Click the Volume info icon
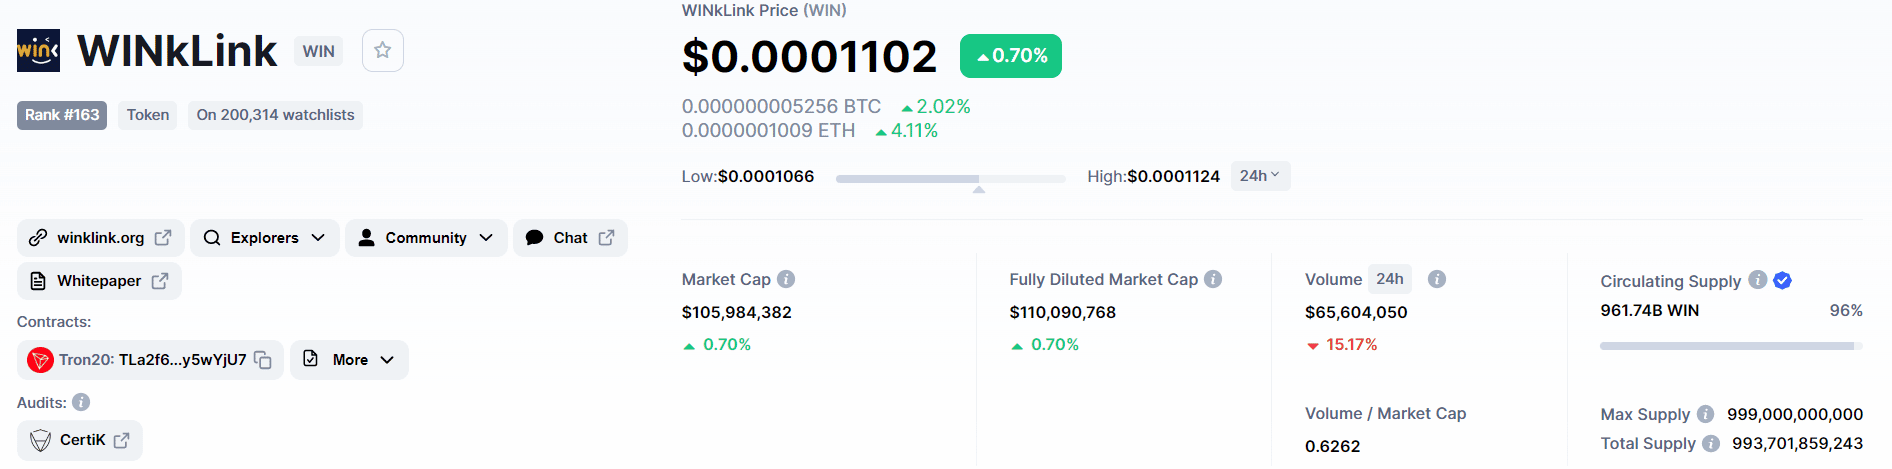The height and width of the screenshot is (469, 1892). click(x=1436, y=279)
